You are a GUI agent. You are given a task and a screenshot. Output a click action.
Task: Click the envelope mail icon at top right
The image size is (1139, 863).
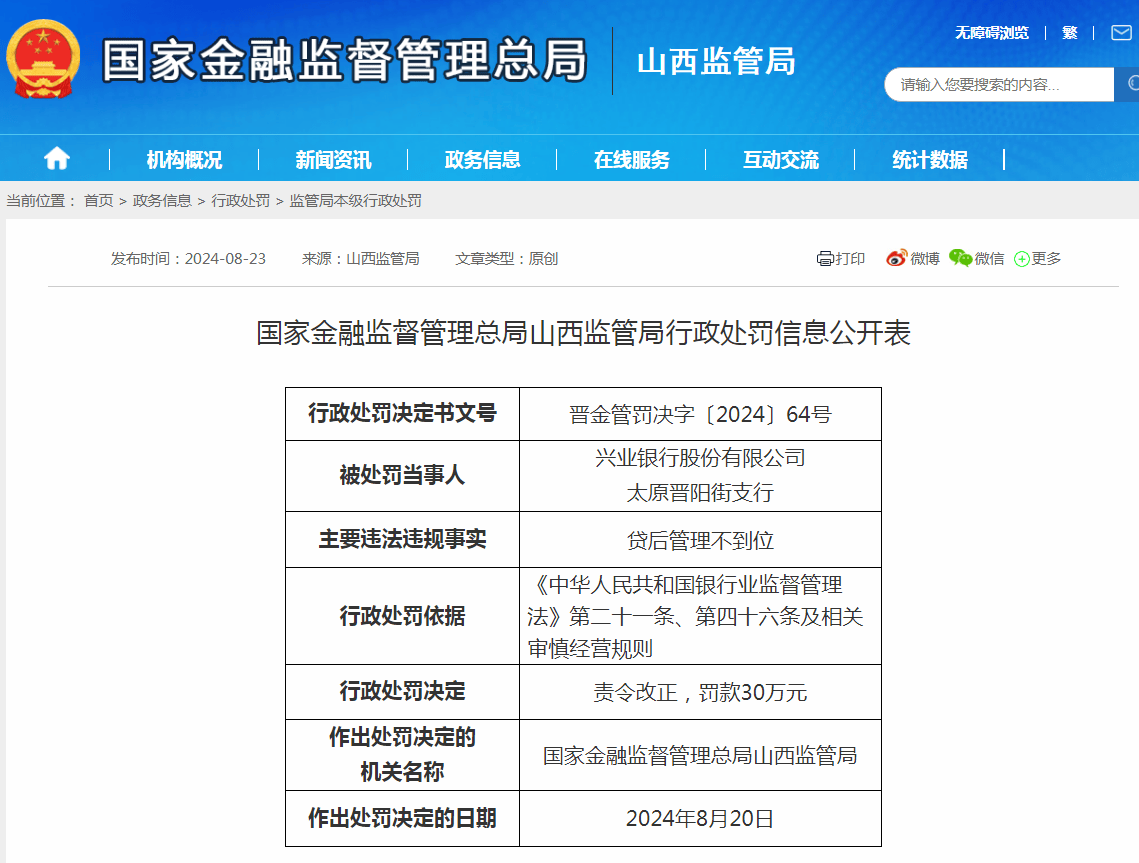1121,31
